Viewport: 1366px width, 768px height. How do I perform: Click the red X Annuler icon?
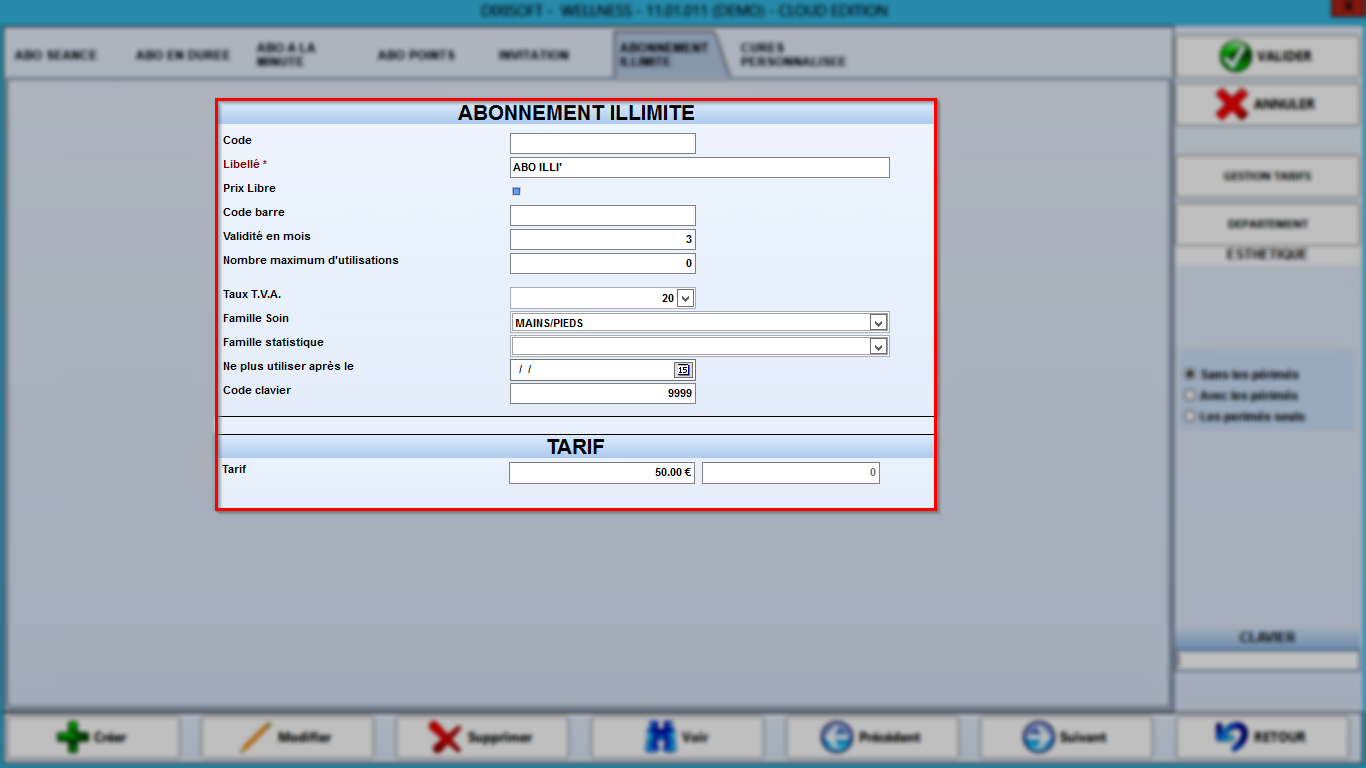(x=1232, y=104)
